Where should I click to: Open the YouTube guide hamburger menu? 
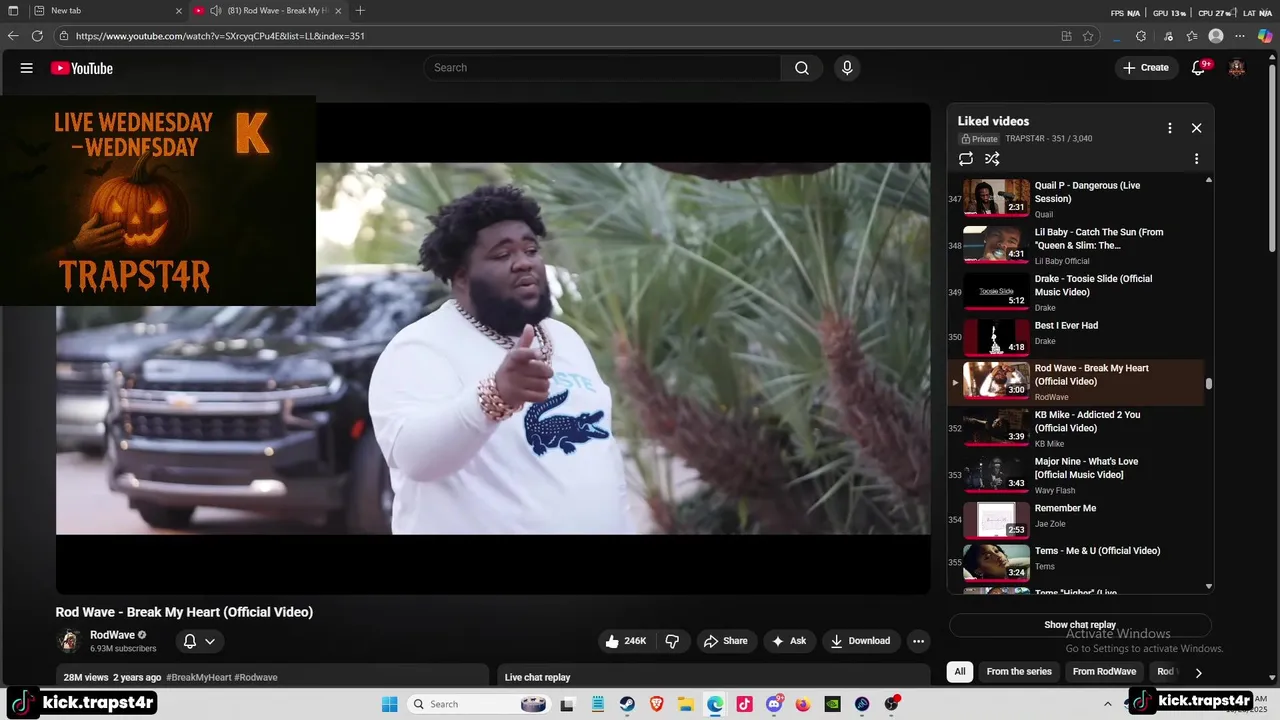[27, 68]
